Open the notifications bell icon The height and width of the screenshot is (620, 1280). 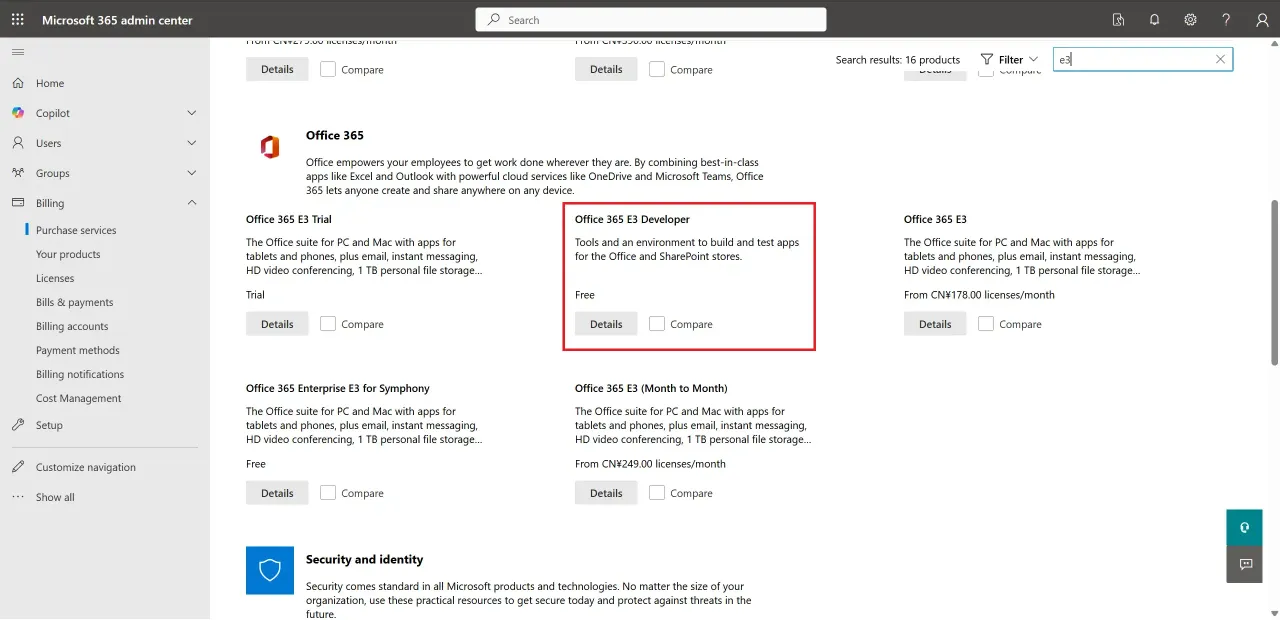(x=1154, y=20)
